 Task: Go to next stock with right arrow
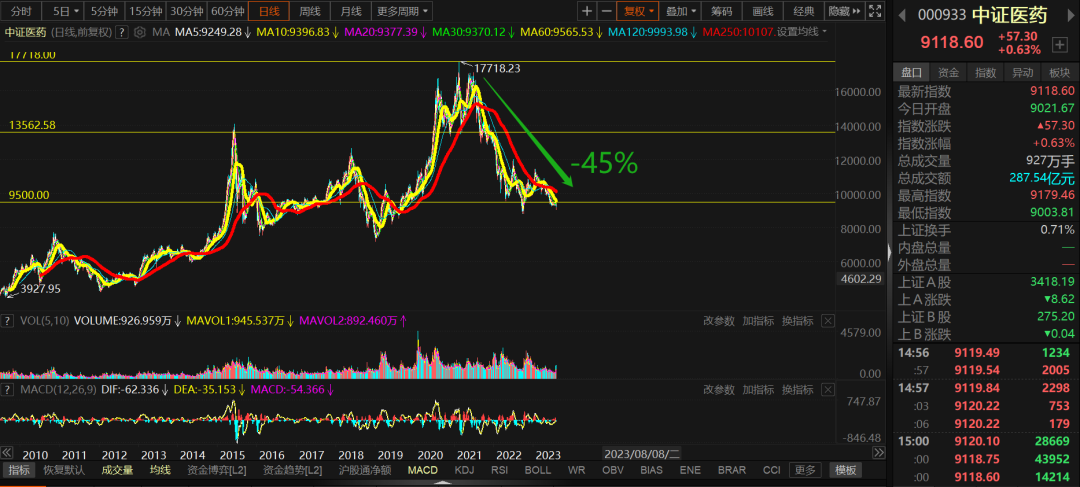tap(1068, 16)
